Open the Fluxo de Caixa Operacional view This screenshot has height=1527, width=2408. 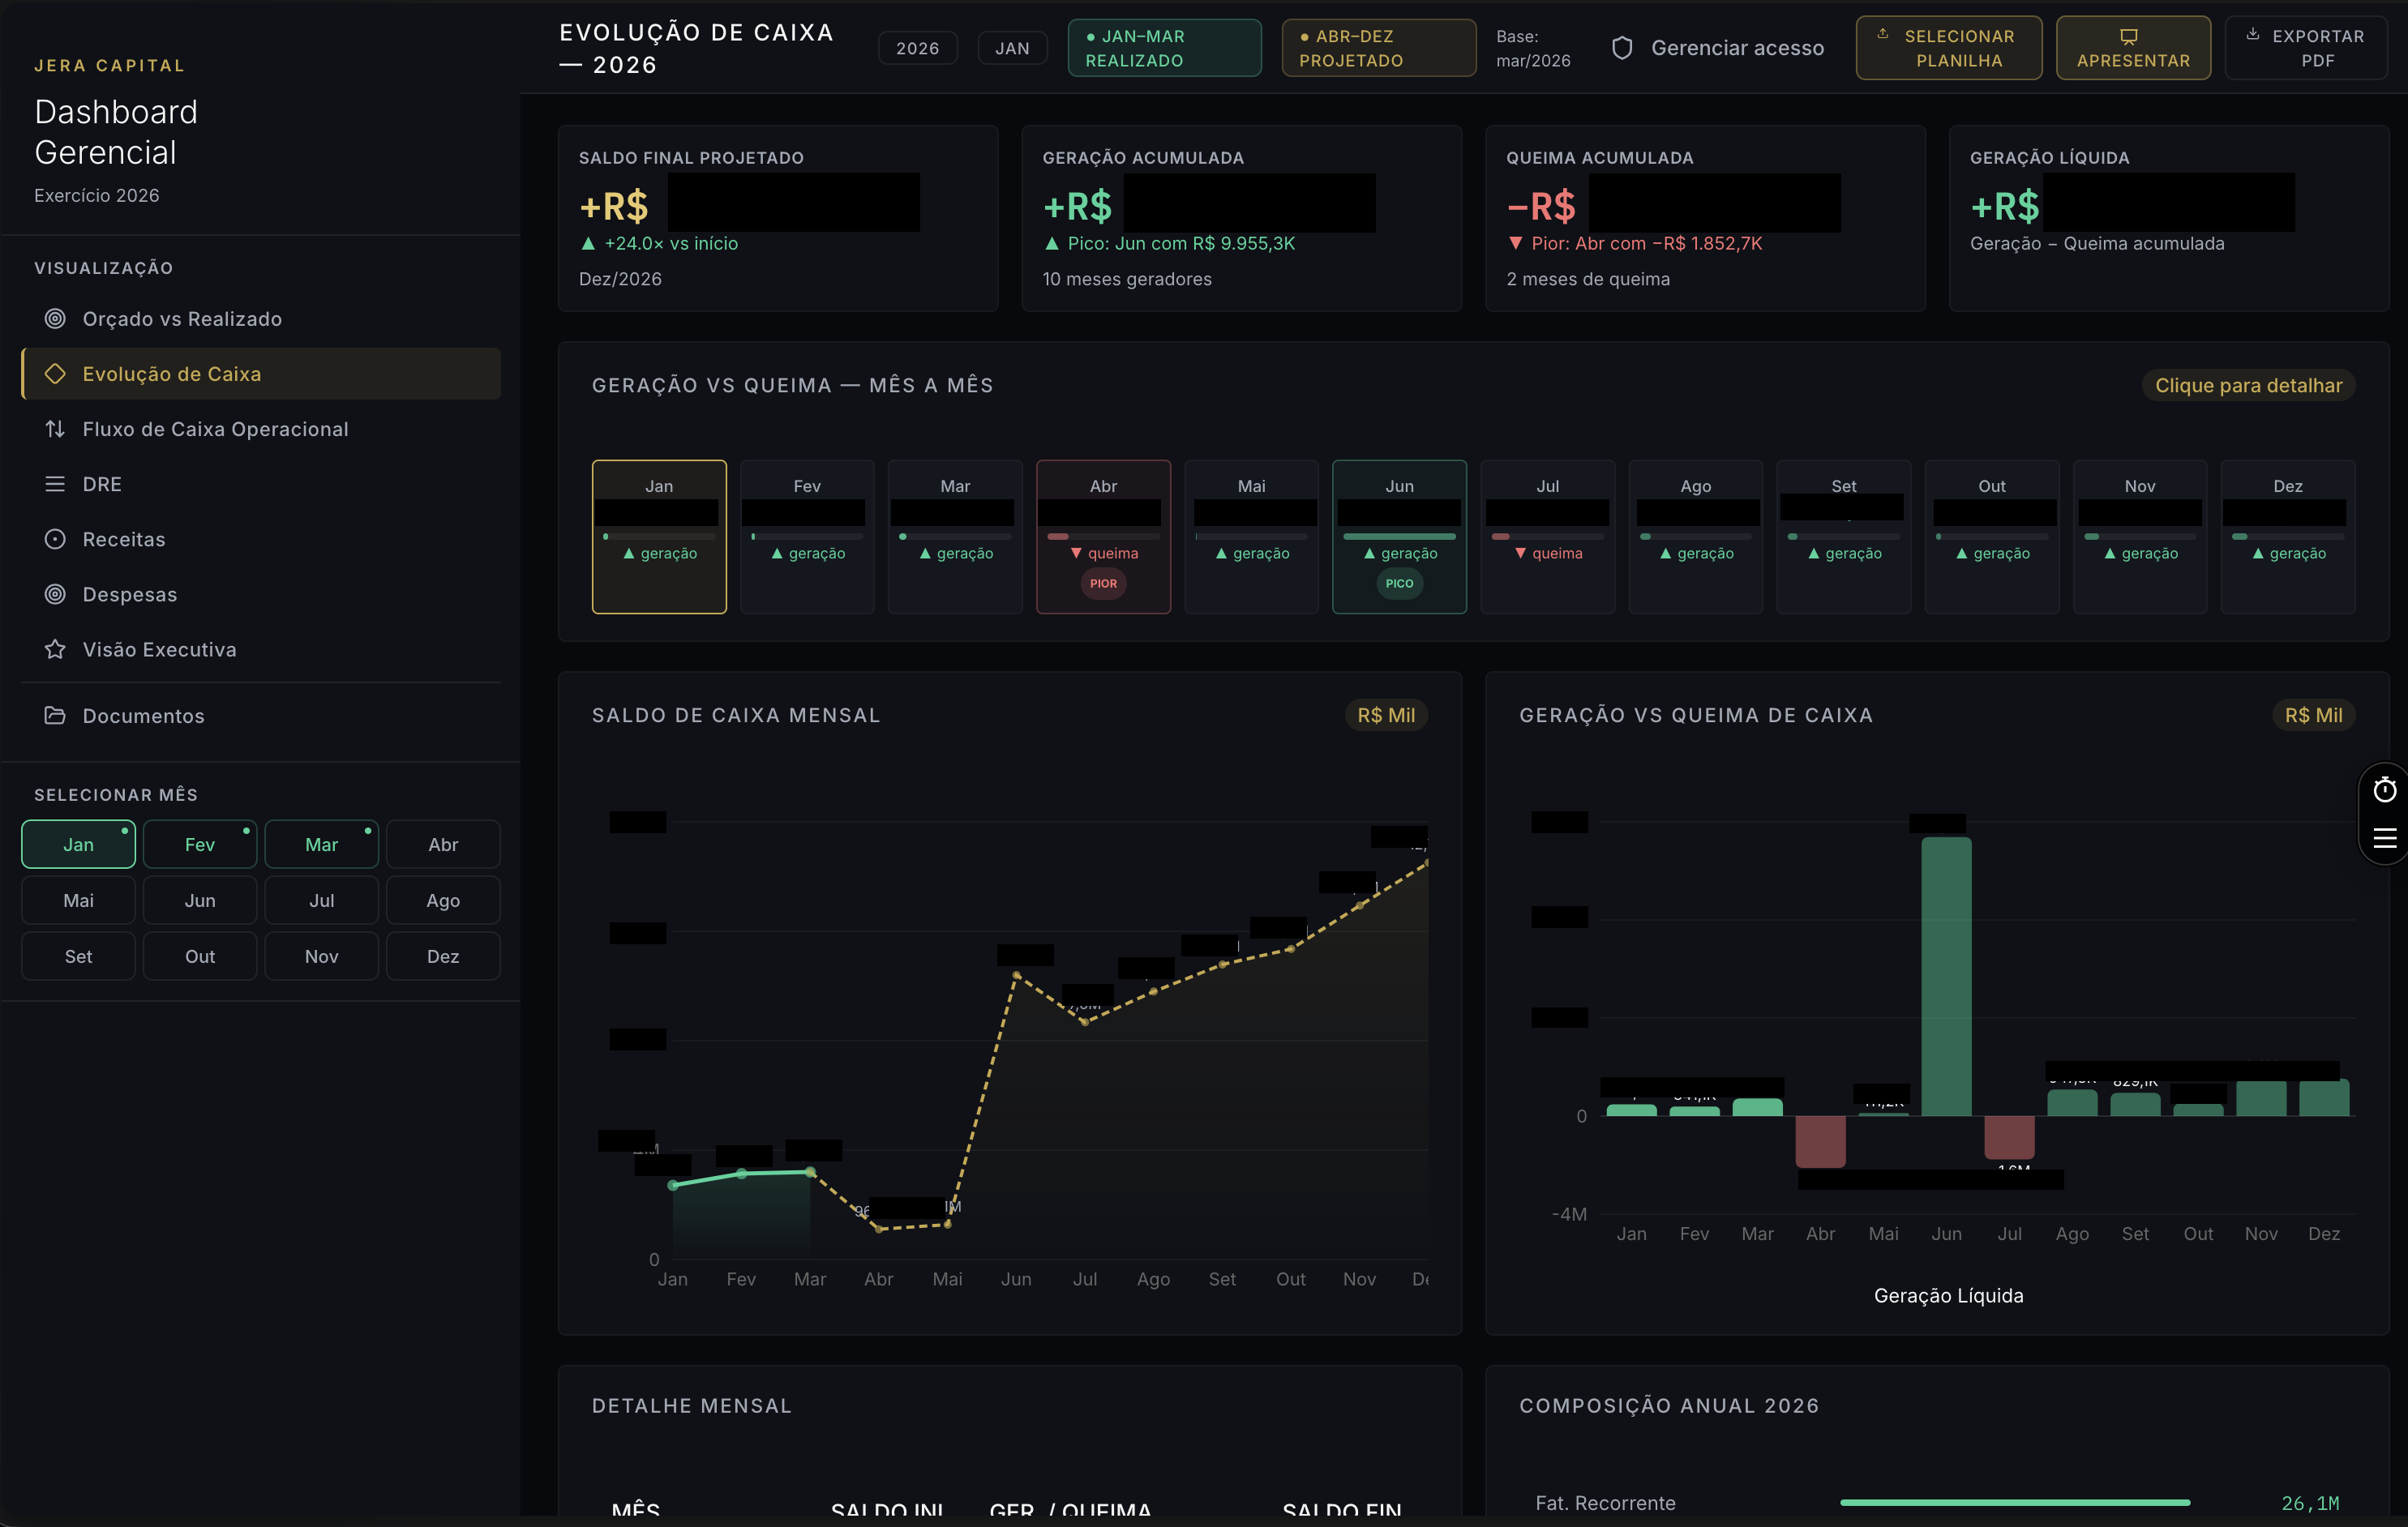point(215,429)
